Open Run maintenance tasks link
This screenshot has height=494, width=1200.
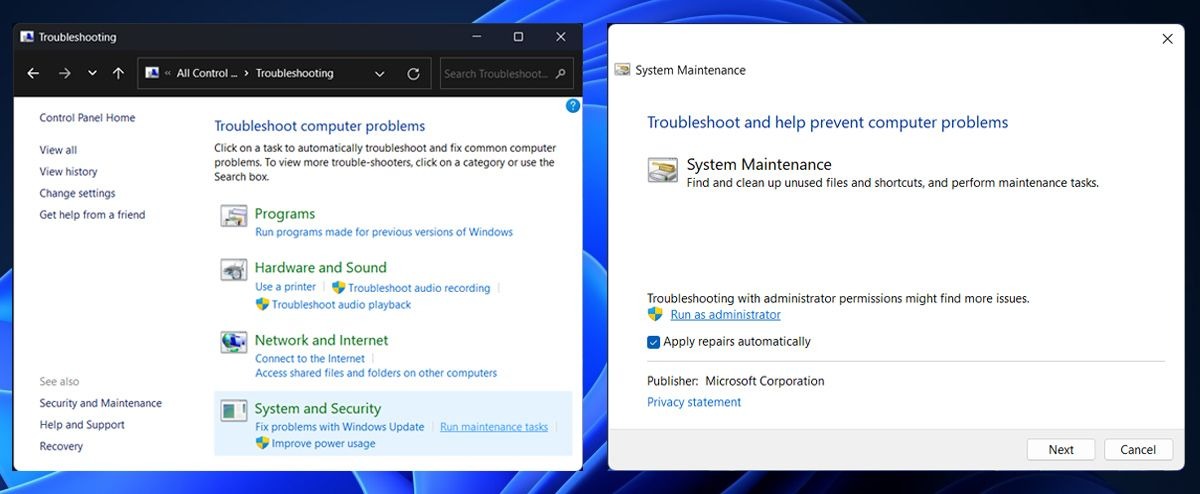point(494,427)
